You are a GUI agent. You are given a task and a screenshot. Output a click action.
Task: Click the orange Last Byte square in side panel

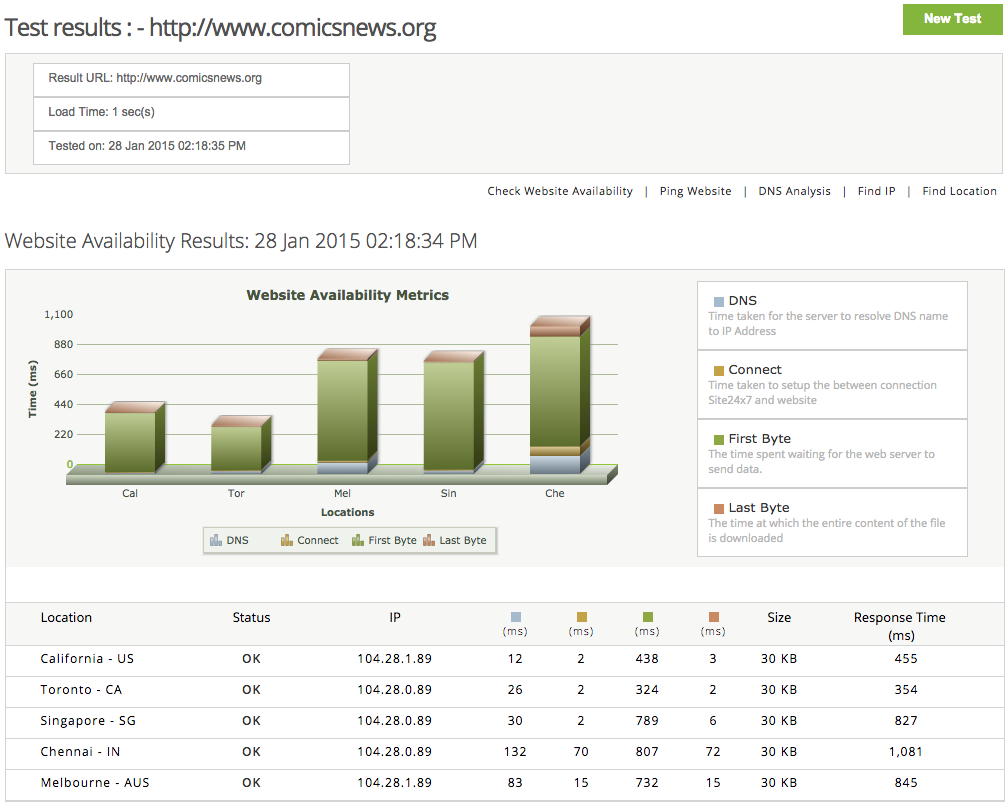point(719,509)
